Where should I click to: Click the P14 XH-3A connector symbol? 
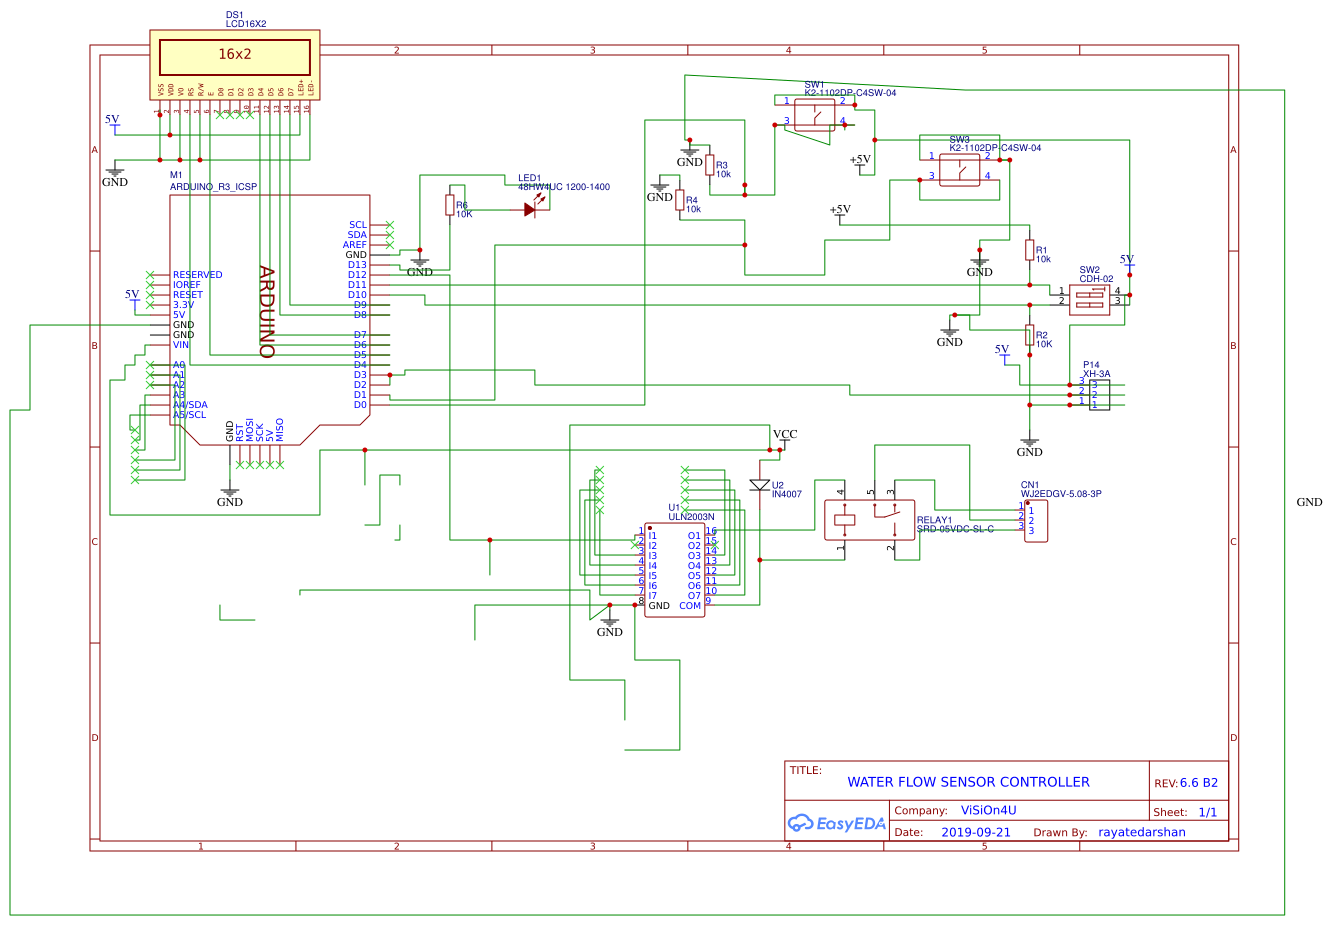pos(1098,393)
